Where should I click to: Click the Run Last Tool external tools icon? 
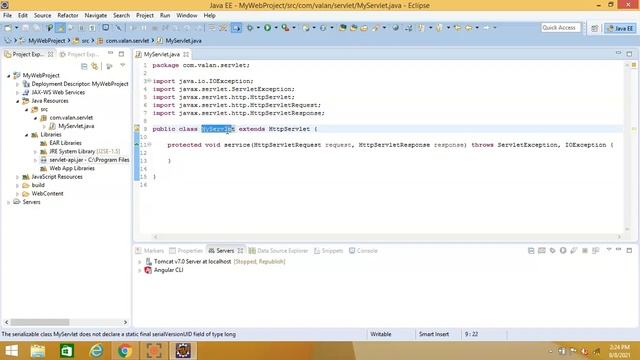285,28
